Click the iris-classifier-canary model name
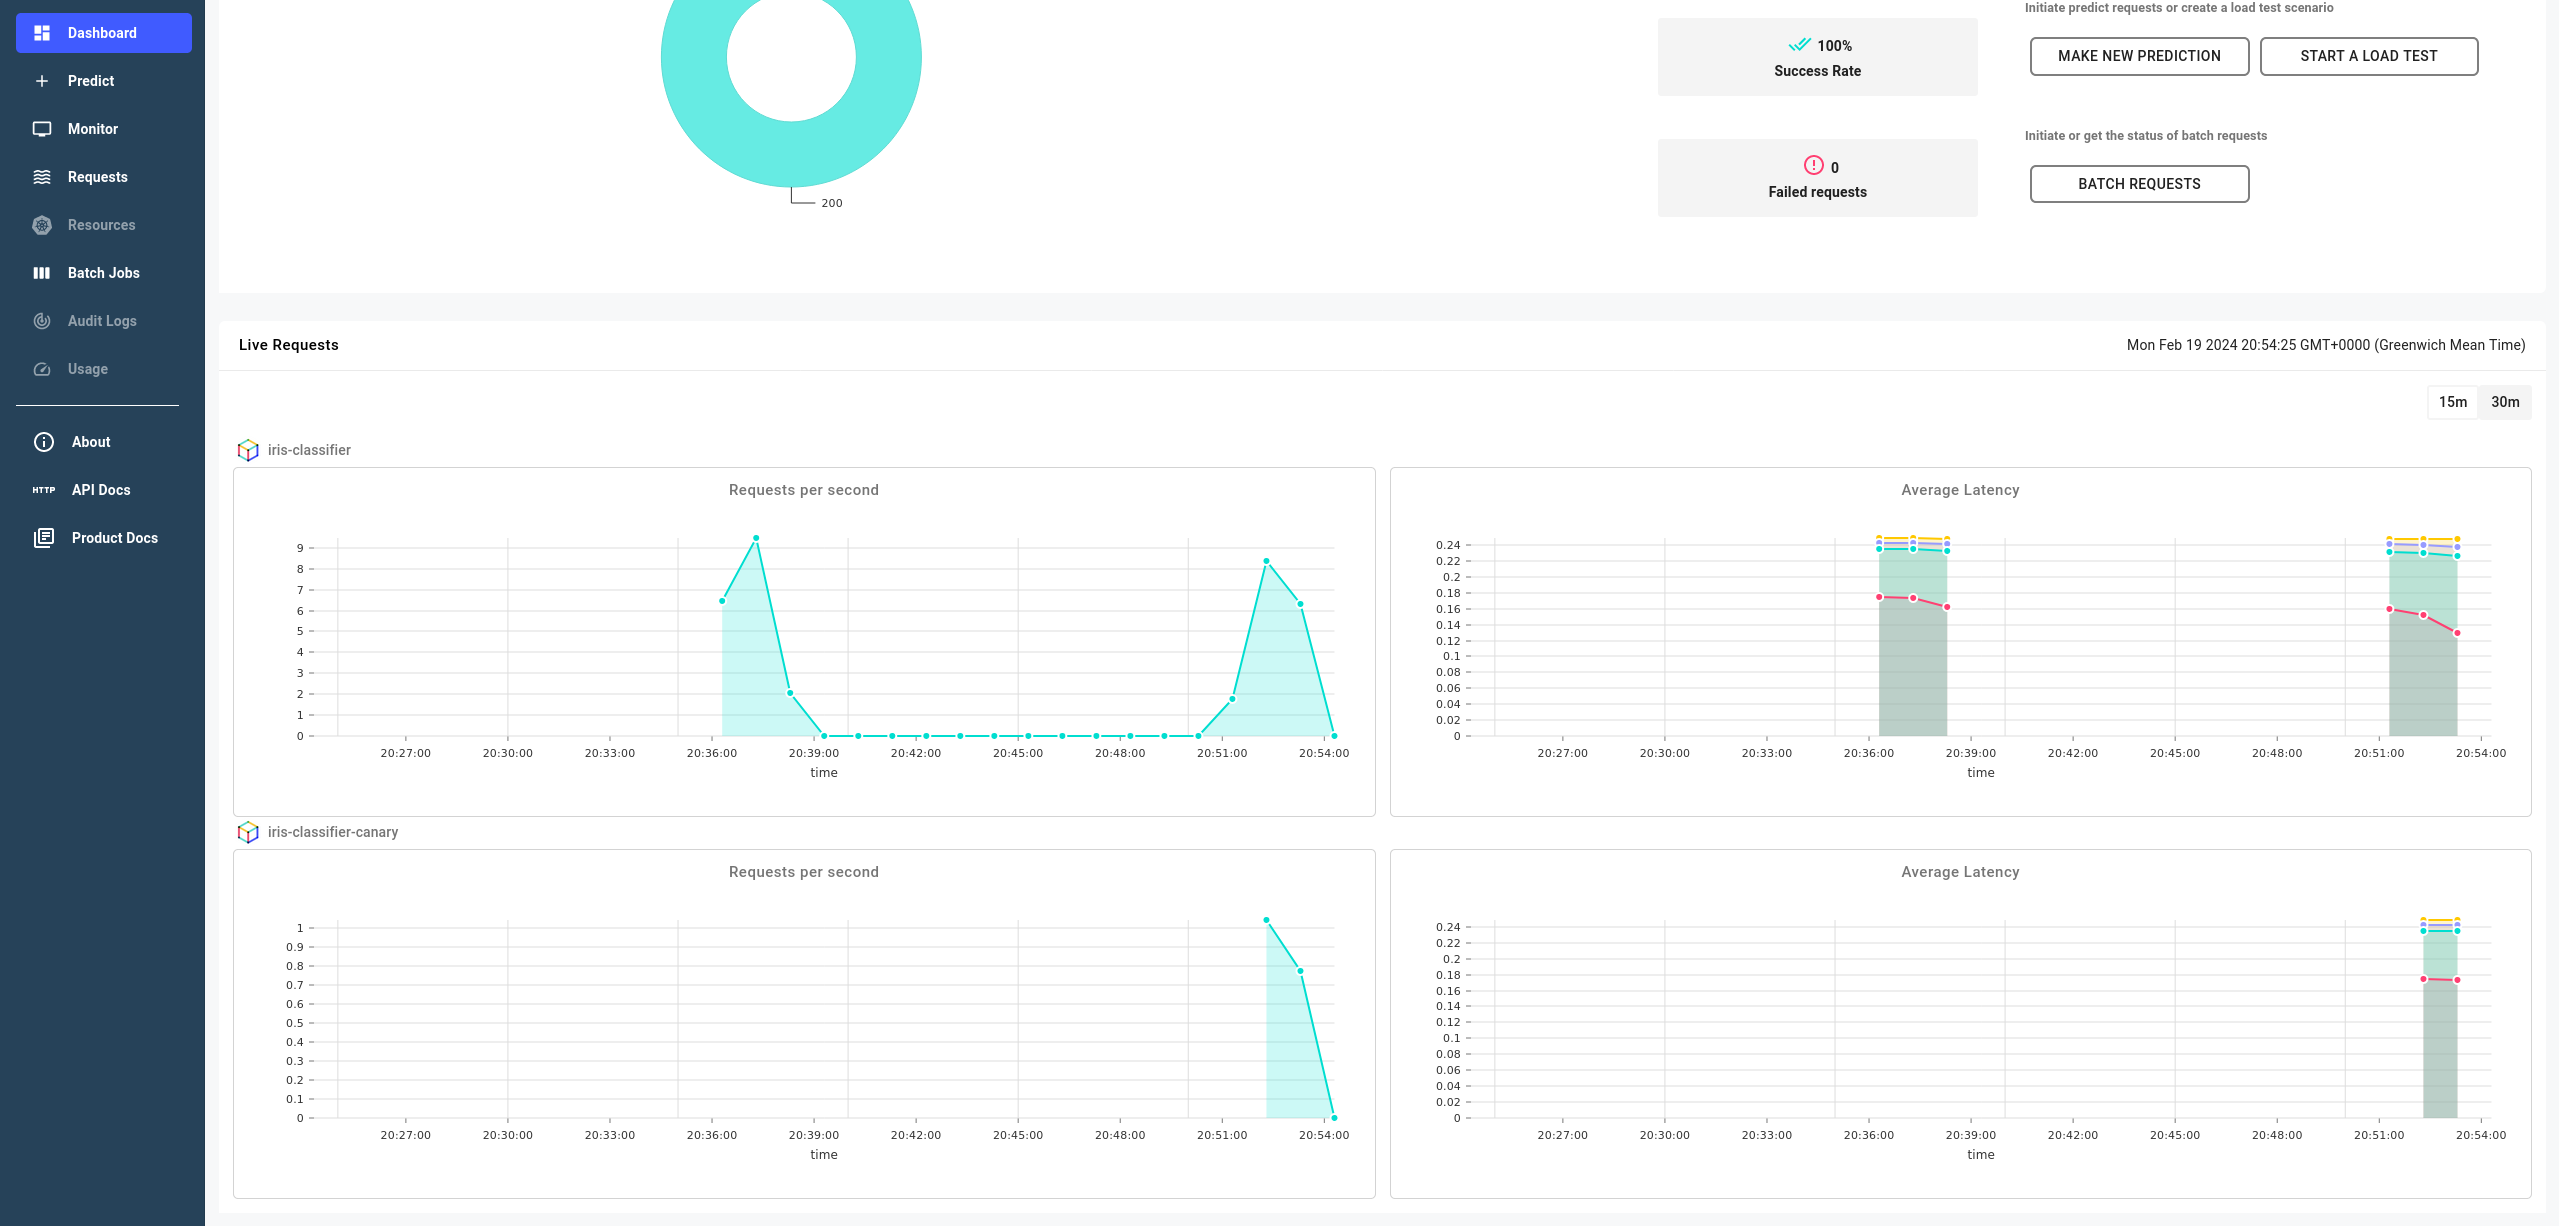The height and width of the screenshot is (1226, 2559). 333,832
